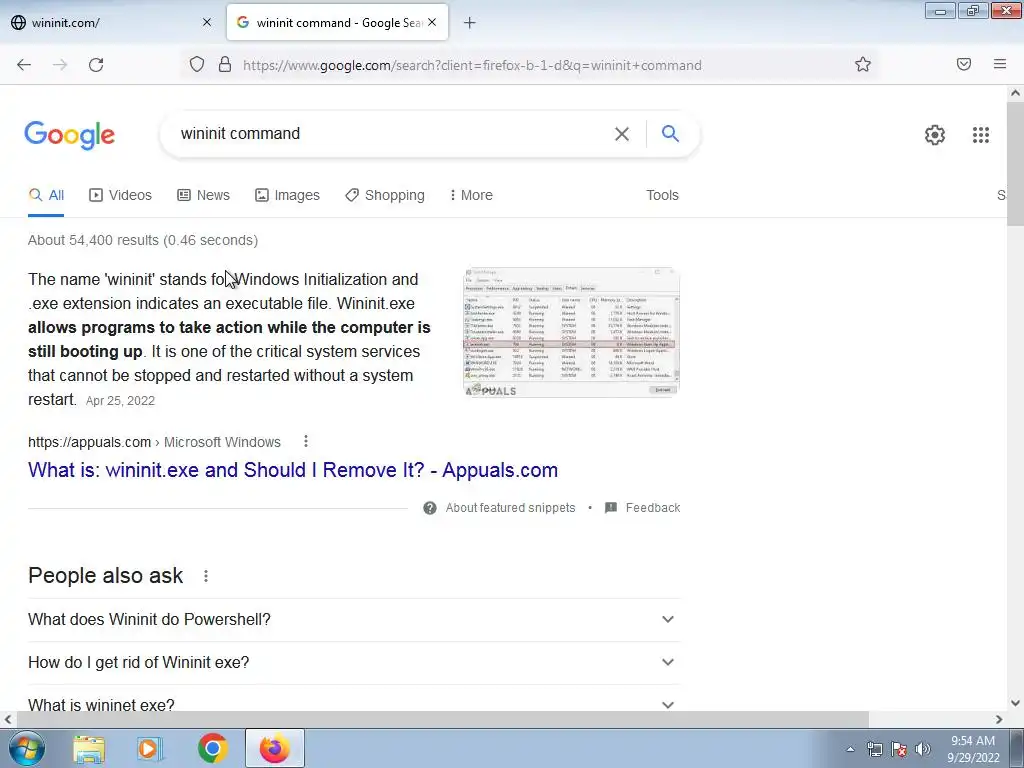Click the 'Apr 25, 2022' snippet date
This screenshot has height=768, width=1024.
pyautogui.click(x=120, y=401)
